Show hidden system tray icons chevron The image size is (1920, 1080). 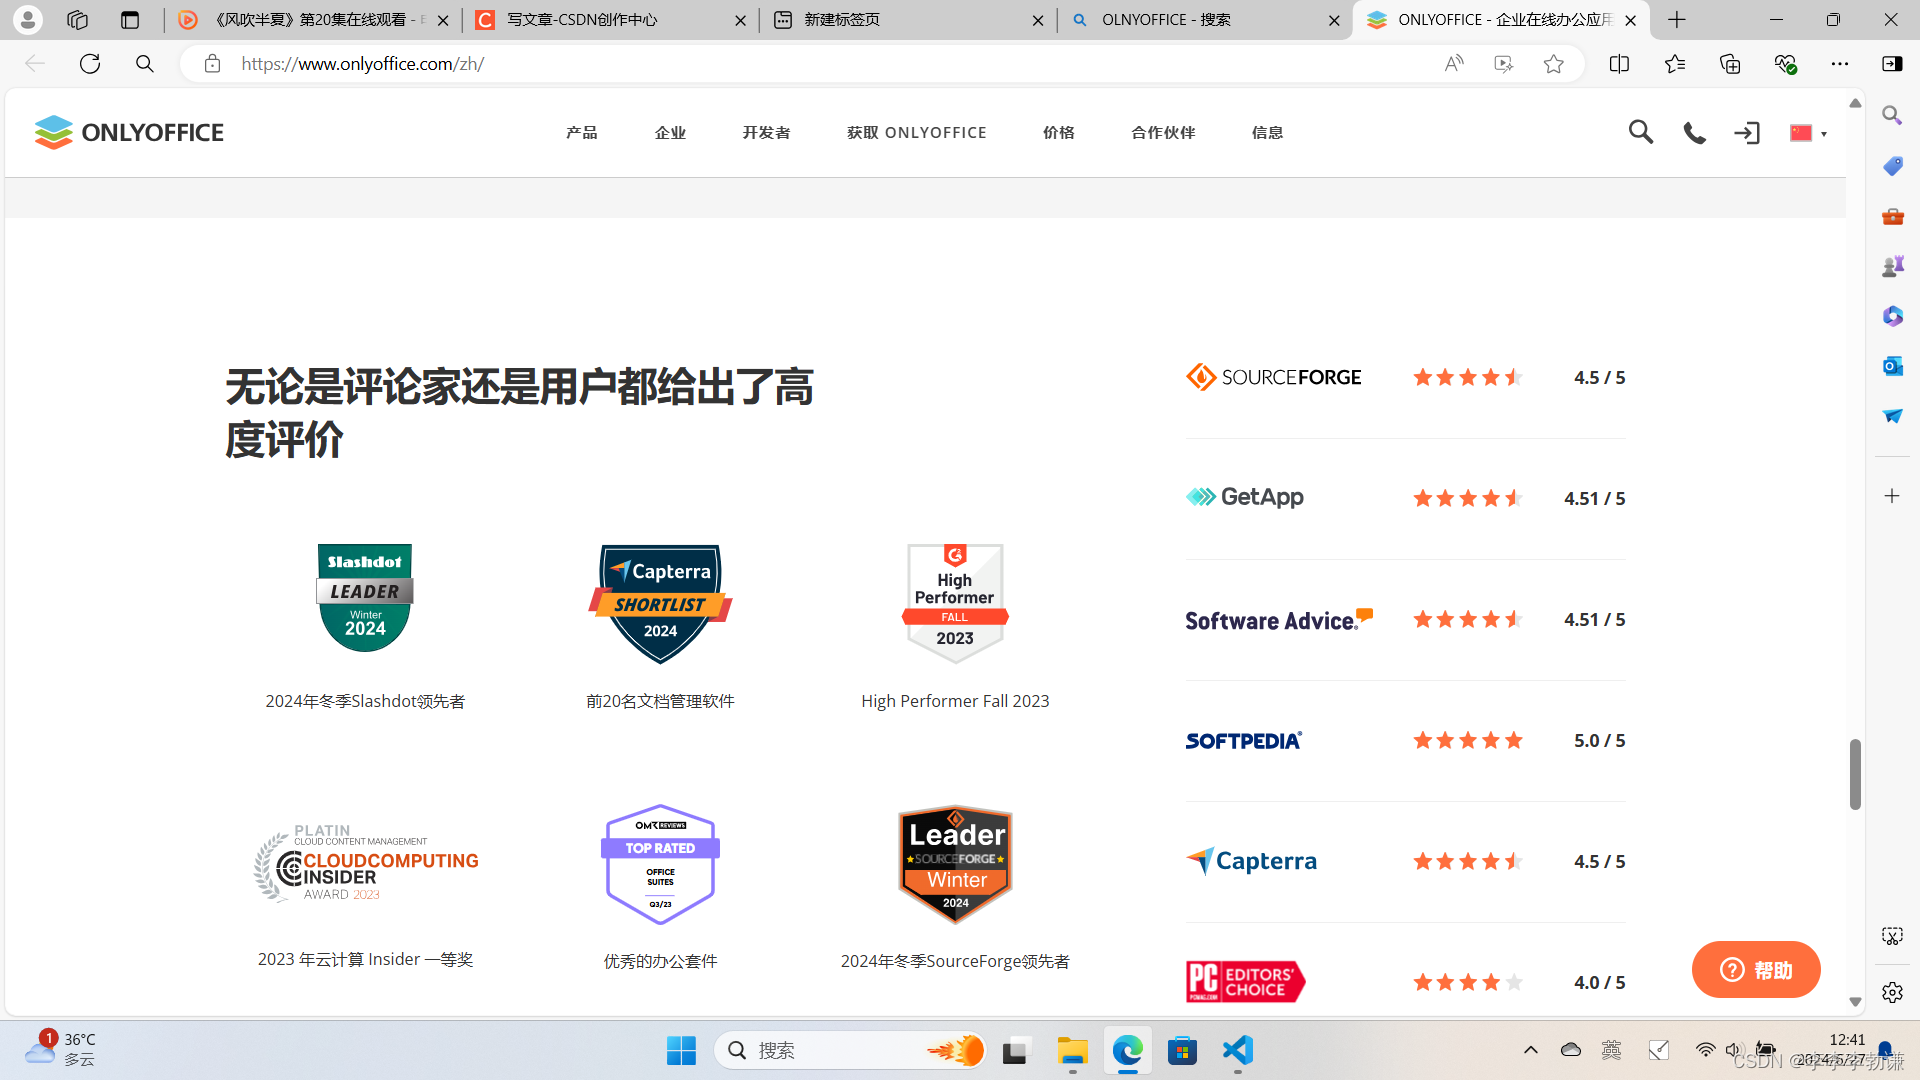[x=1530, y=1050]
